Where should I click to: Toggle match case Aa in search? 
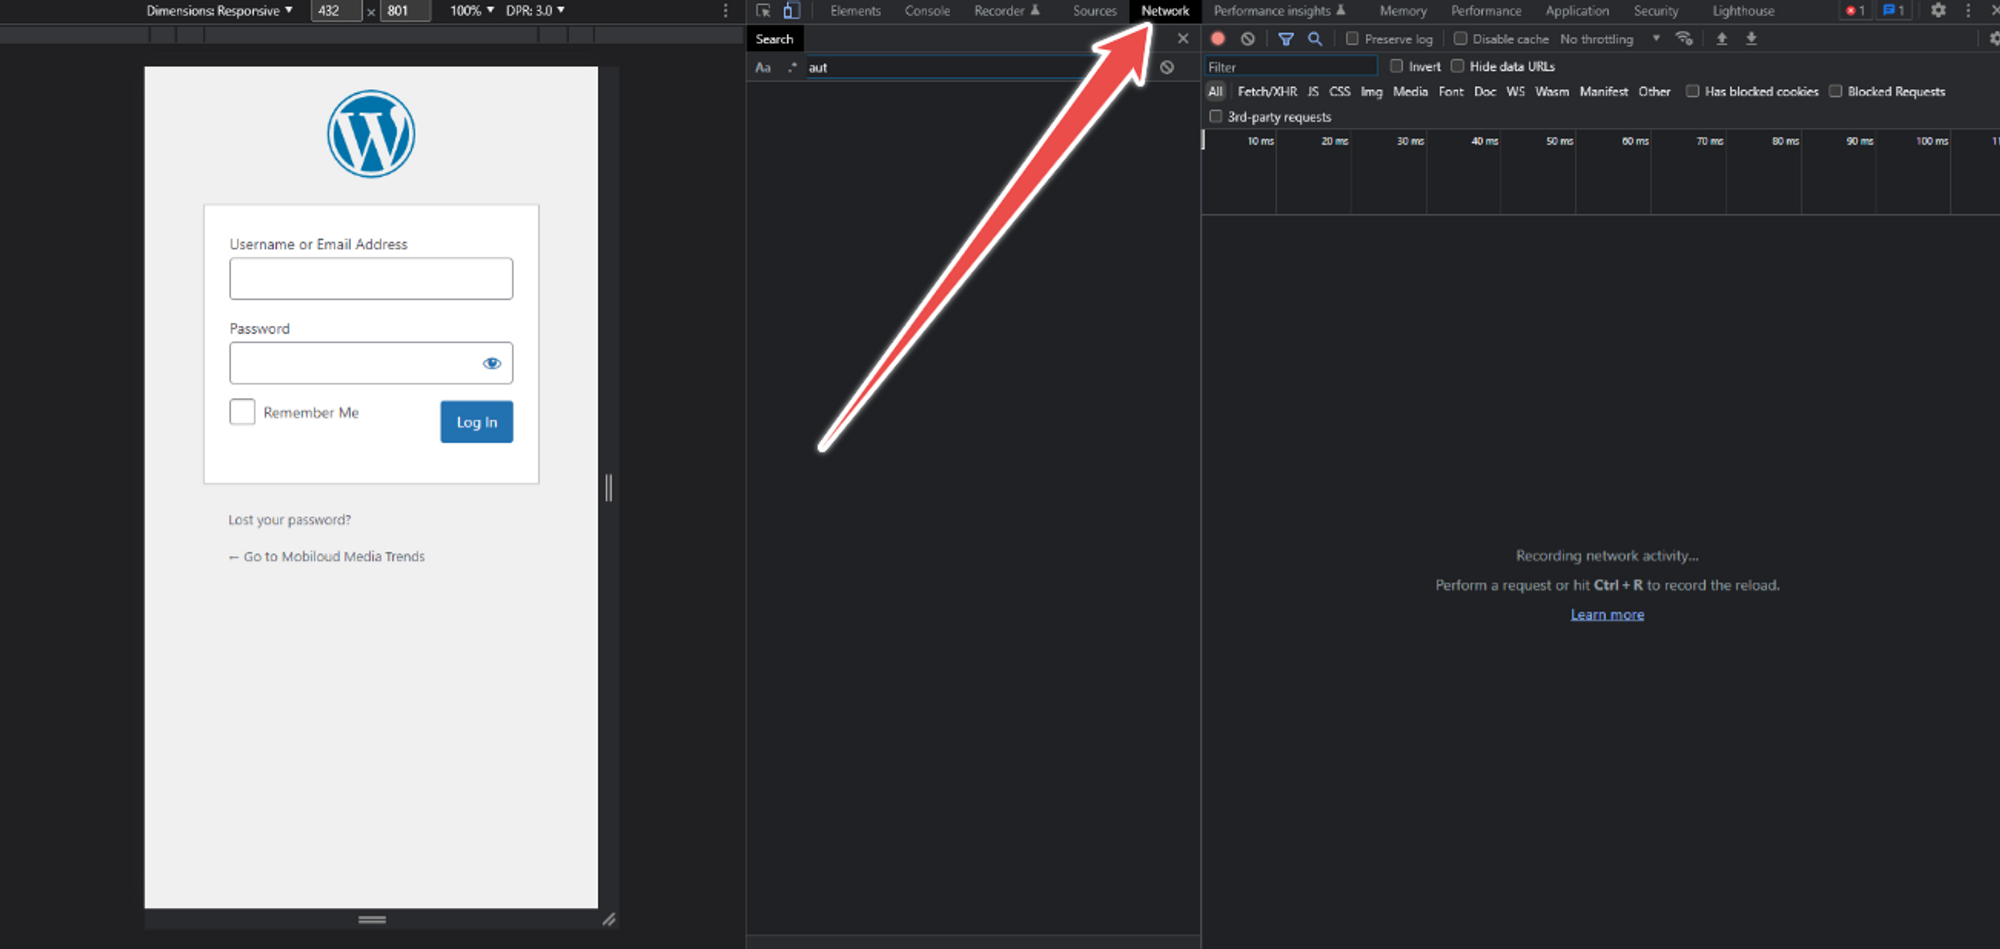pos(763,68)
